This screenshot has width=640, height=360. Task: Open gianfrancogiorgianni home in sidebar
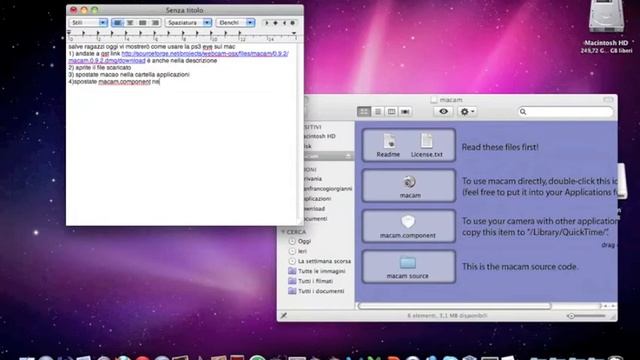[x=327, y=189]
